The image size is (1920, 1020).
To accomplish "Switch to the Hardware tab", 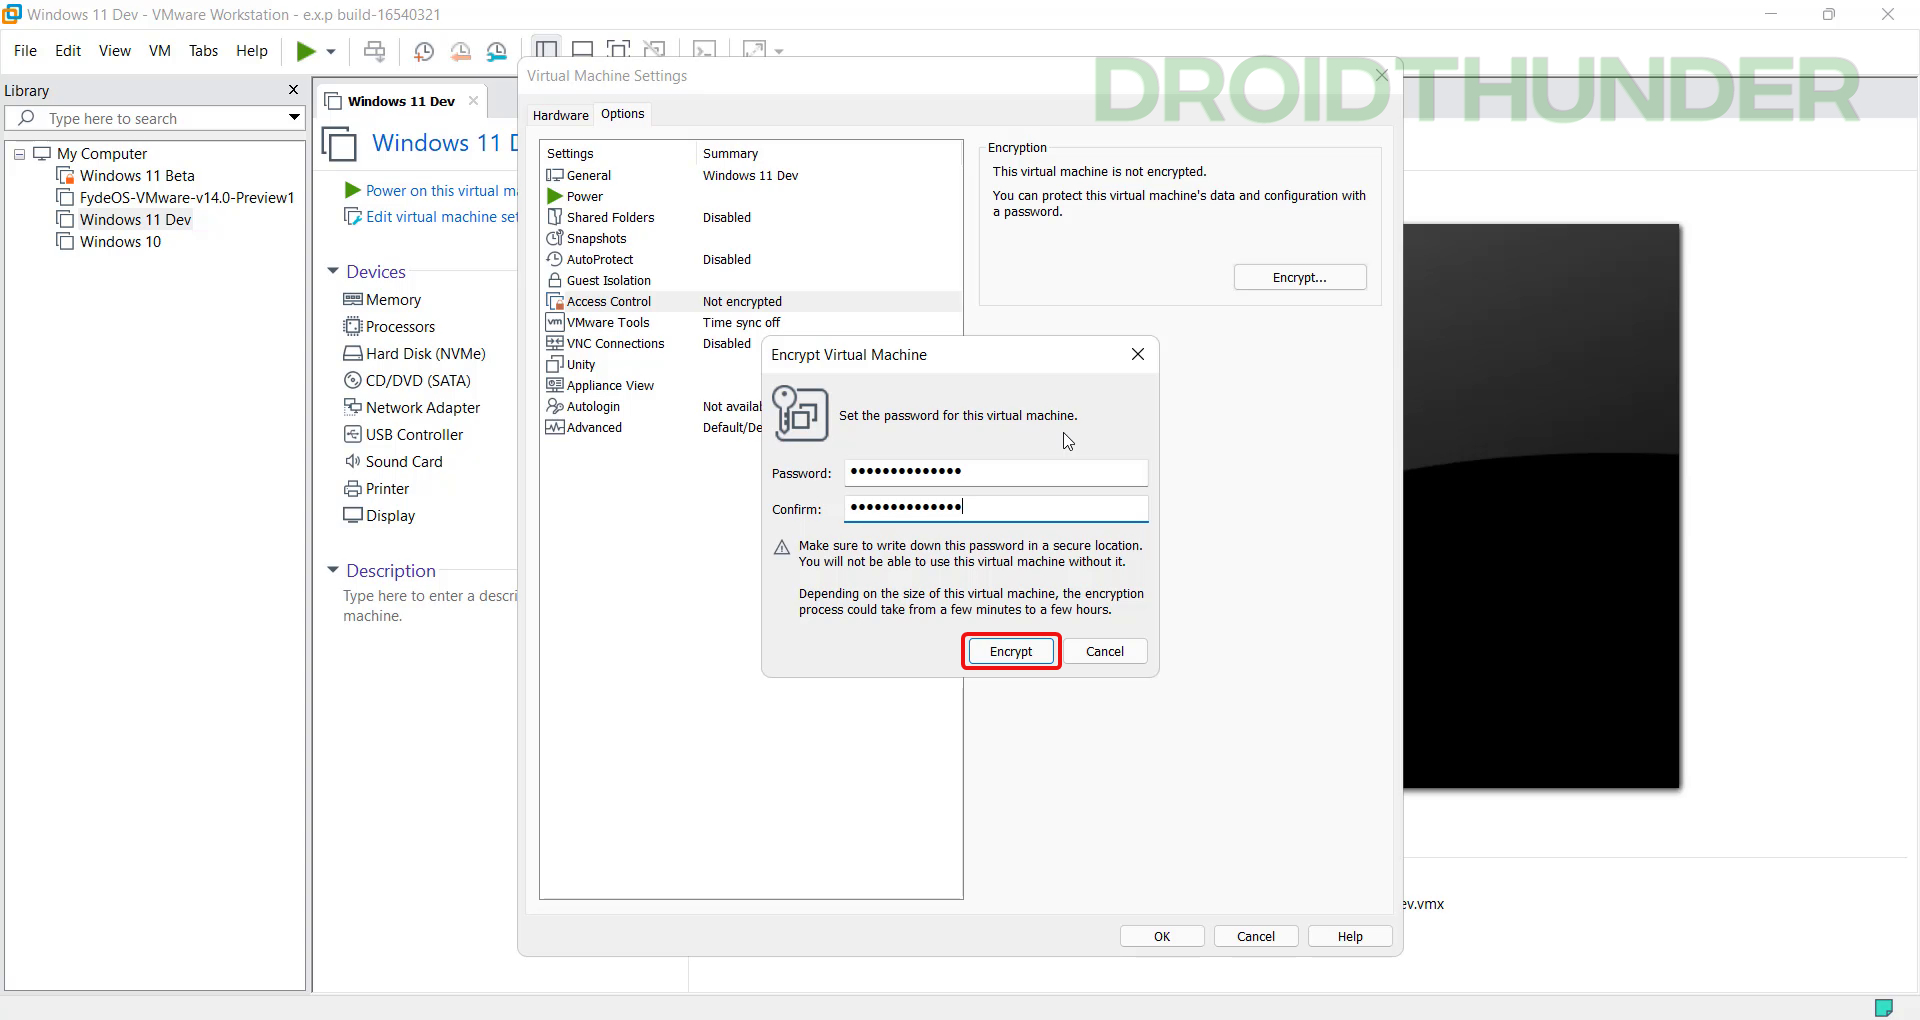I will click(x=560, y=115).
